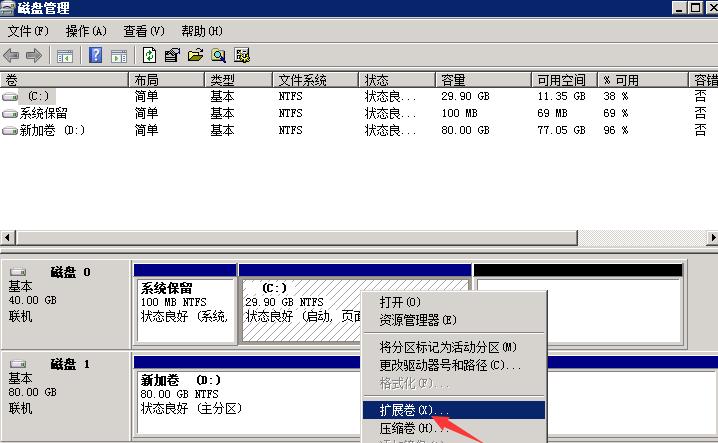Minimize the 磁盘管理 window
This screenshot has width=718, height=443.
[679, 7]
